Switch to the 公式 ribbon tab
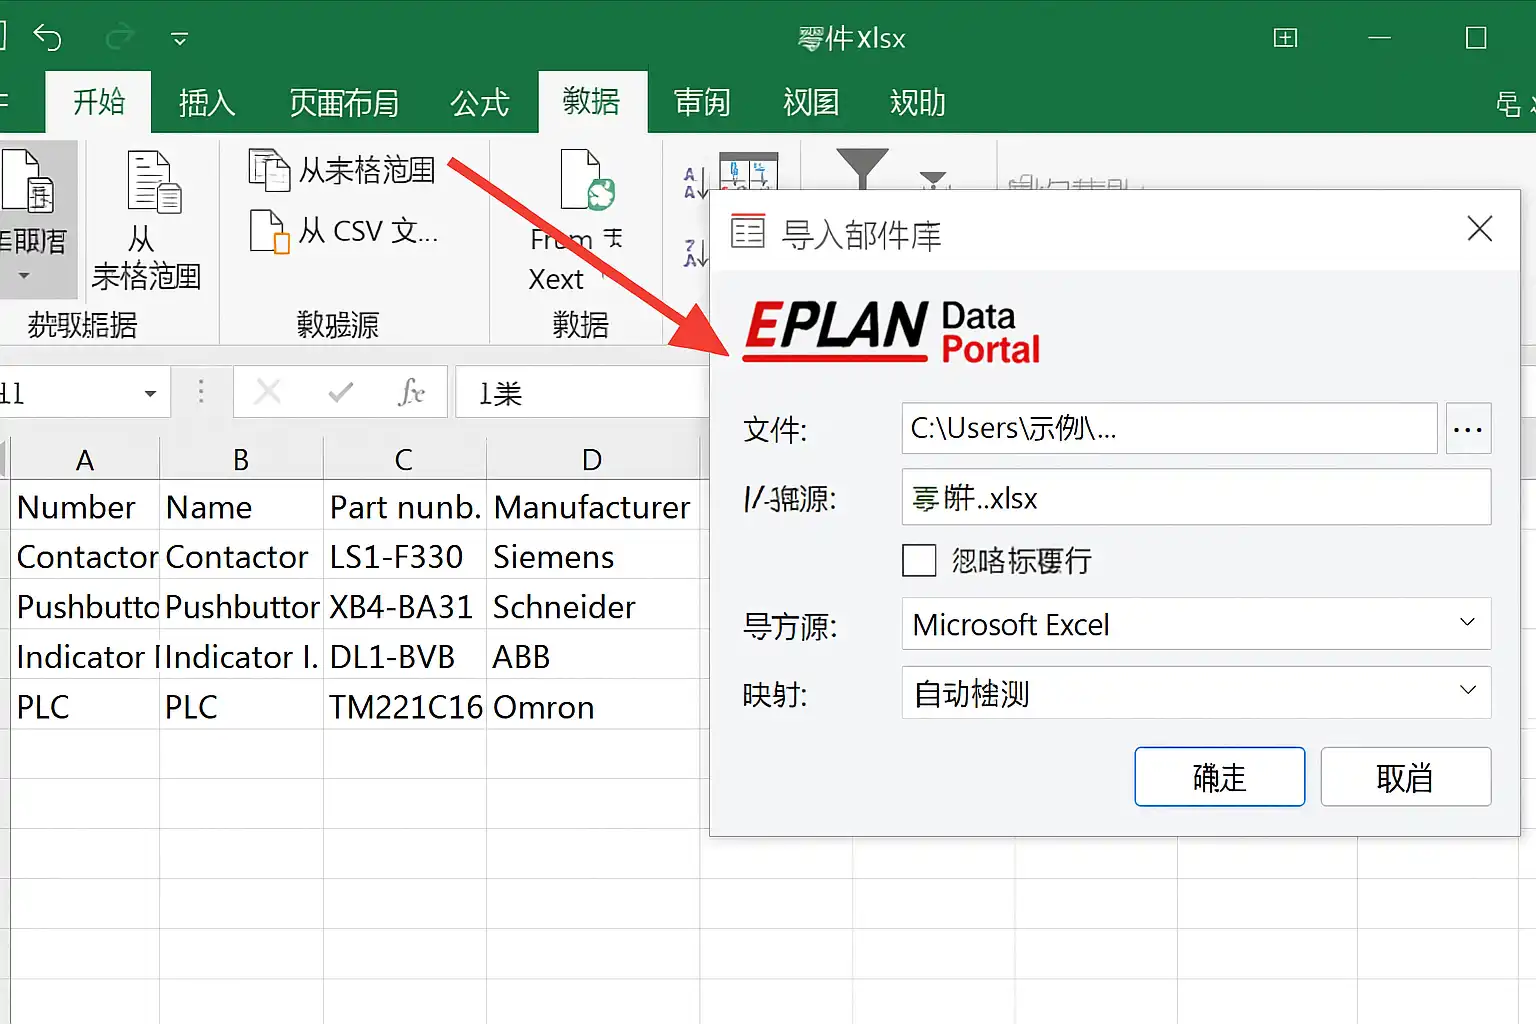This screenshot has width=1536, height=1024. (481, 102)
